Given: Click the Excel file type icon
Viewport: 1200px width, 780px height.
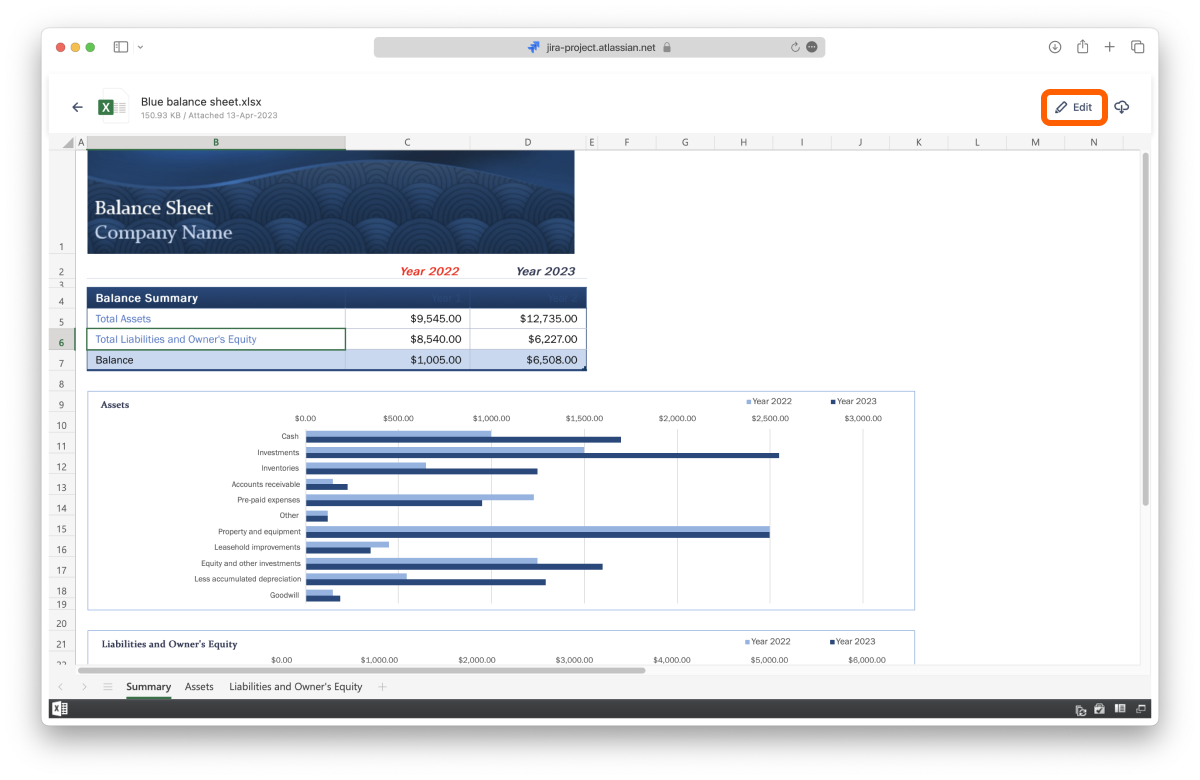Looking at the screenshot, I should tap(113, 107).
